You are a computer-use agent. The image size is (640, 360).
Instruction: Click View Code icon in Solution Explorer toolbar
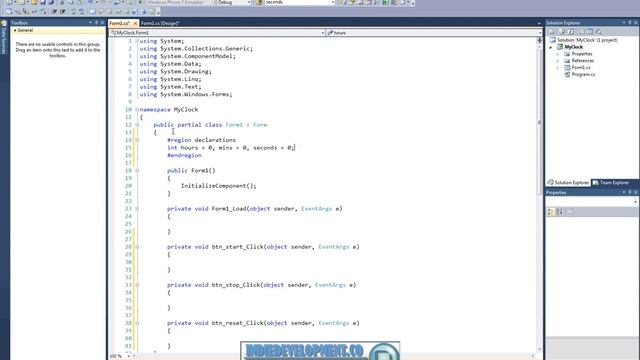(581, 31)
